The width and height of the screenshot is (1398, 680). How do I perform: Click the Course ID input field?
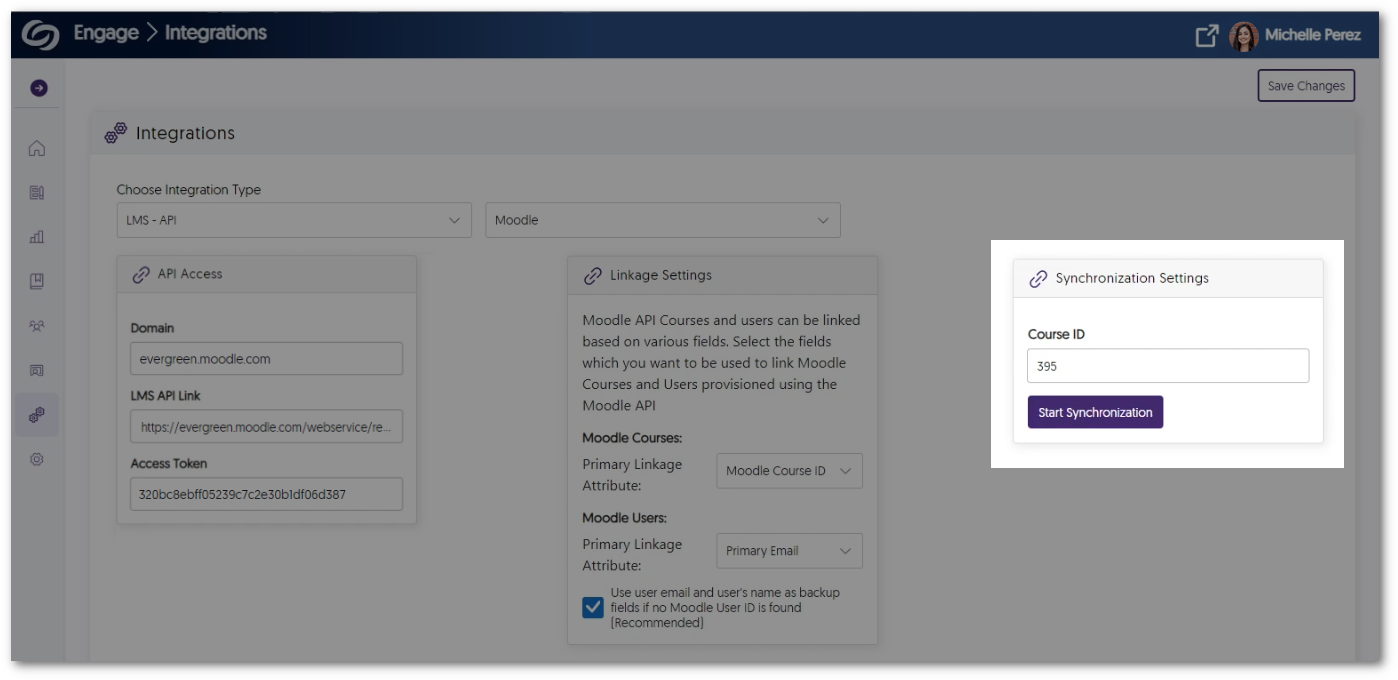pyautogui.click(x=1167, y=365)
